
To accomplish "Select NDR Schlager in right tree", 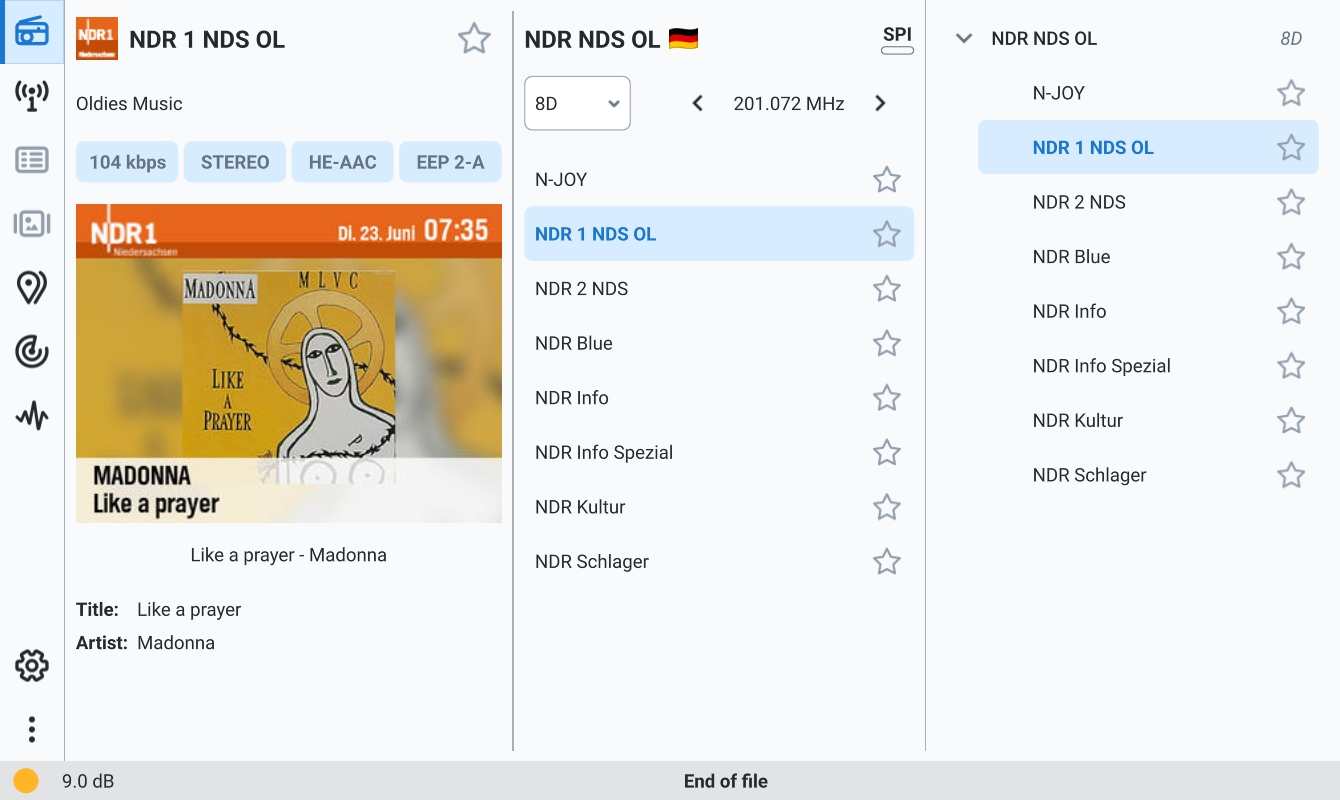I will 1148,475.
